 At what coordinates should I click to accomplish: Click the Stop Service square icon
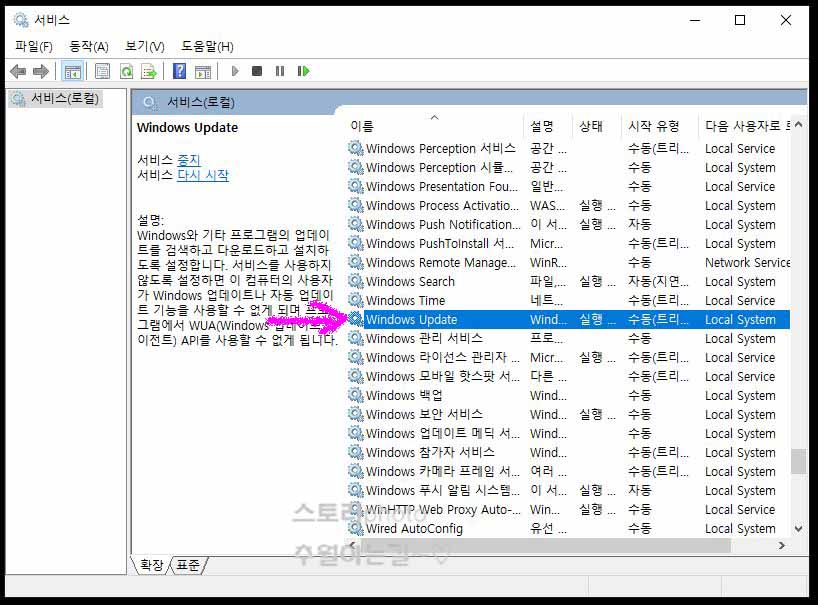(257, 71)
